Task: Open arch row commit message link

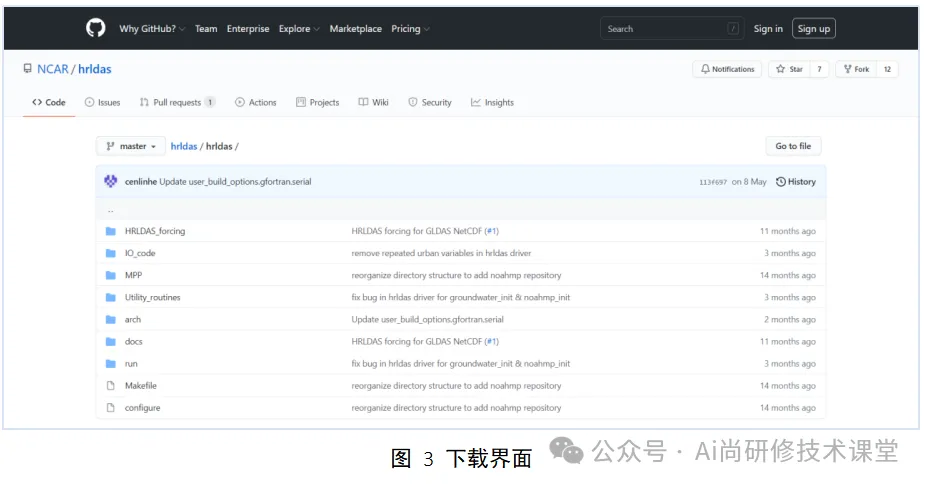Action: point(427,319)
